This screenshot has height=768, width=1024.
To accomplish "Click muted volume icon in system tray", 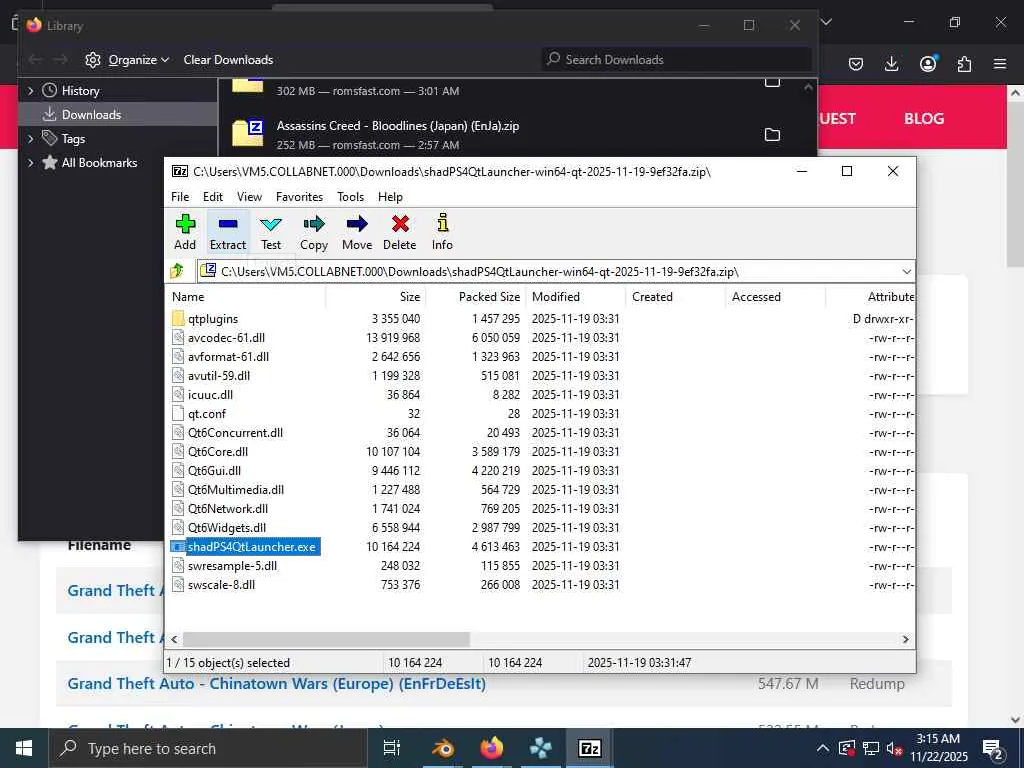I will (x=895, y=748).
